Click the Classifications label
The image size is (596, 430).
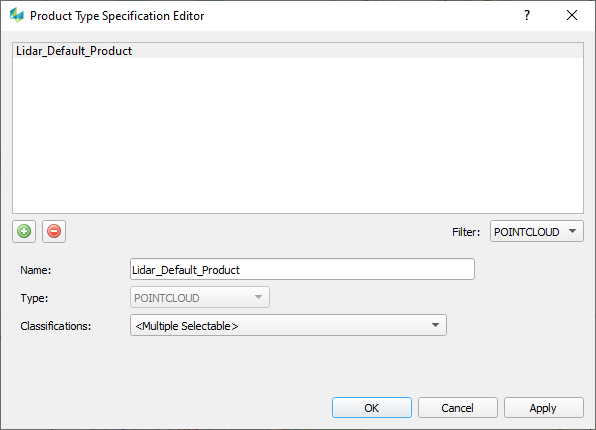(56, 326)
